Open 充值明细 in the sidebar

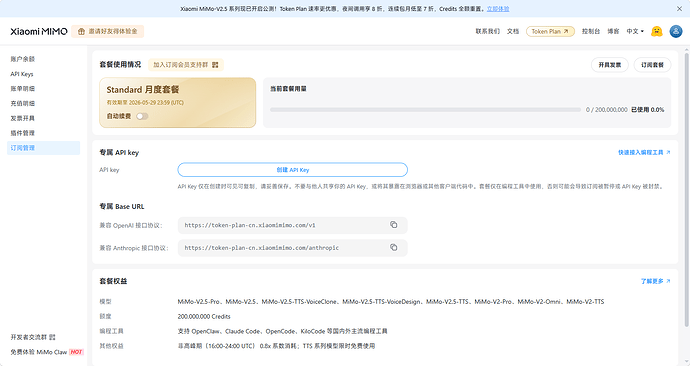[x=22, y=103]
